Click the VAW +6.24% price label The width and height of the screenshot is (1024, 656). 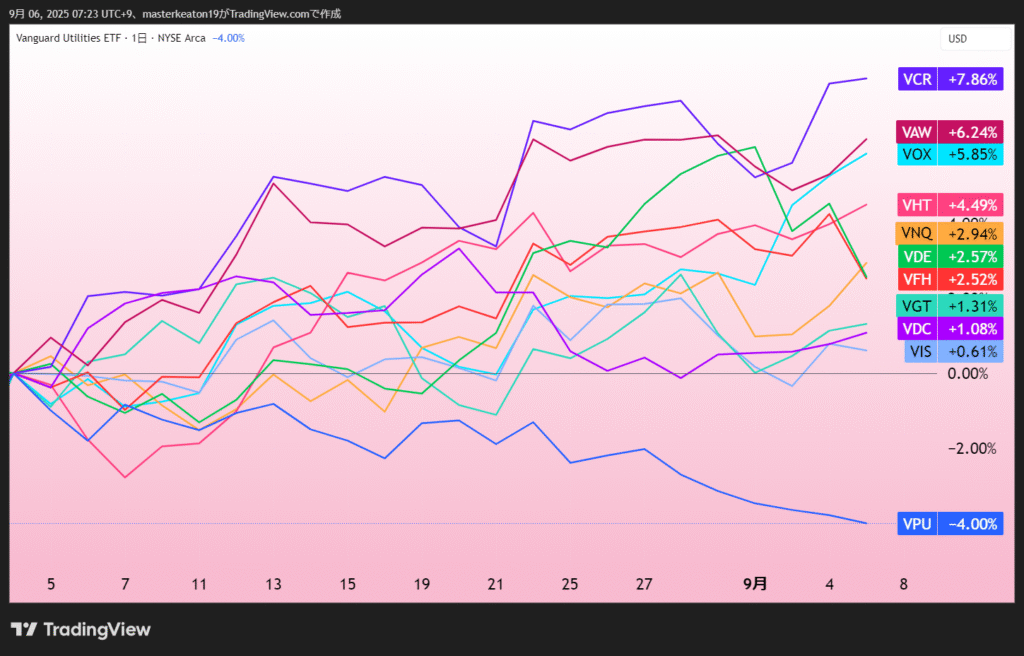click(950, 132)
